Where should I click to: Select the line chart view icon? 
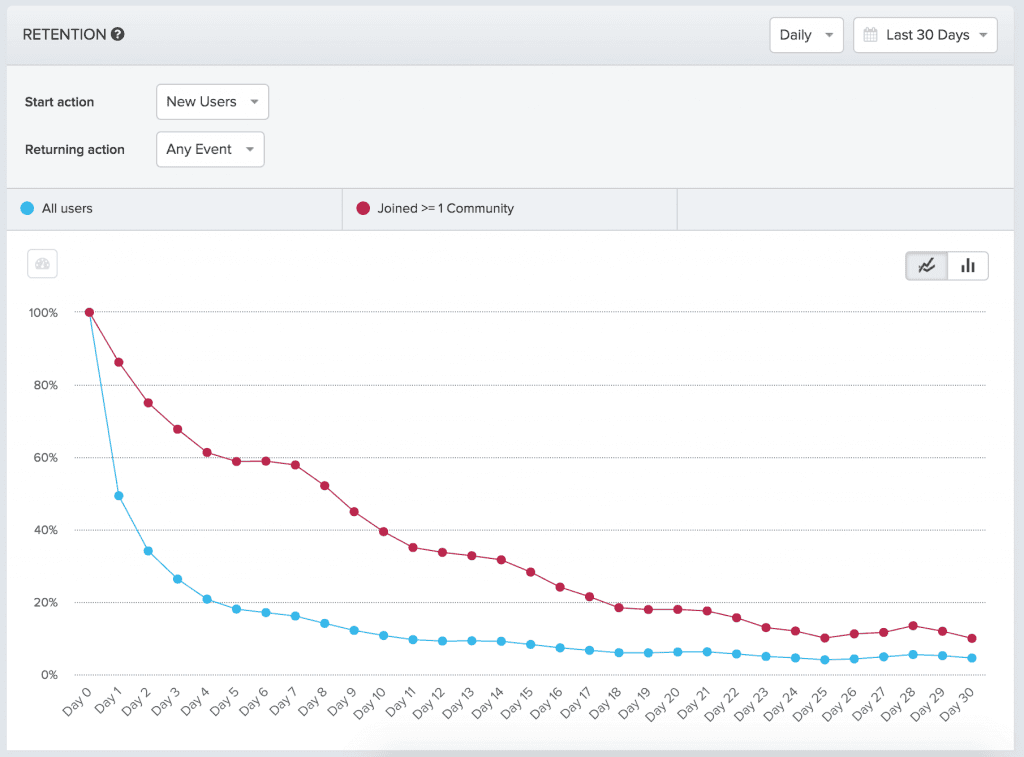[x=926, y=265]
